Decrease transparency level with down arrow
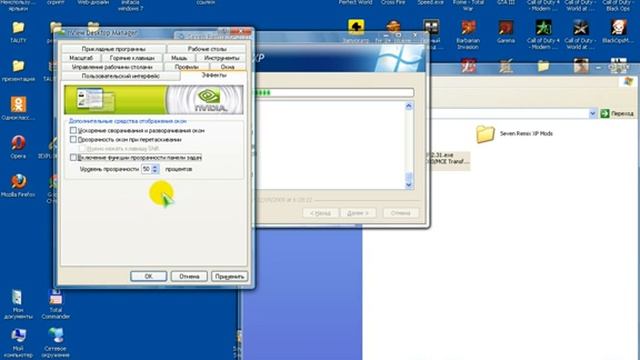The width and height of the screenshot is (640, 360). point(155,171)
